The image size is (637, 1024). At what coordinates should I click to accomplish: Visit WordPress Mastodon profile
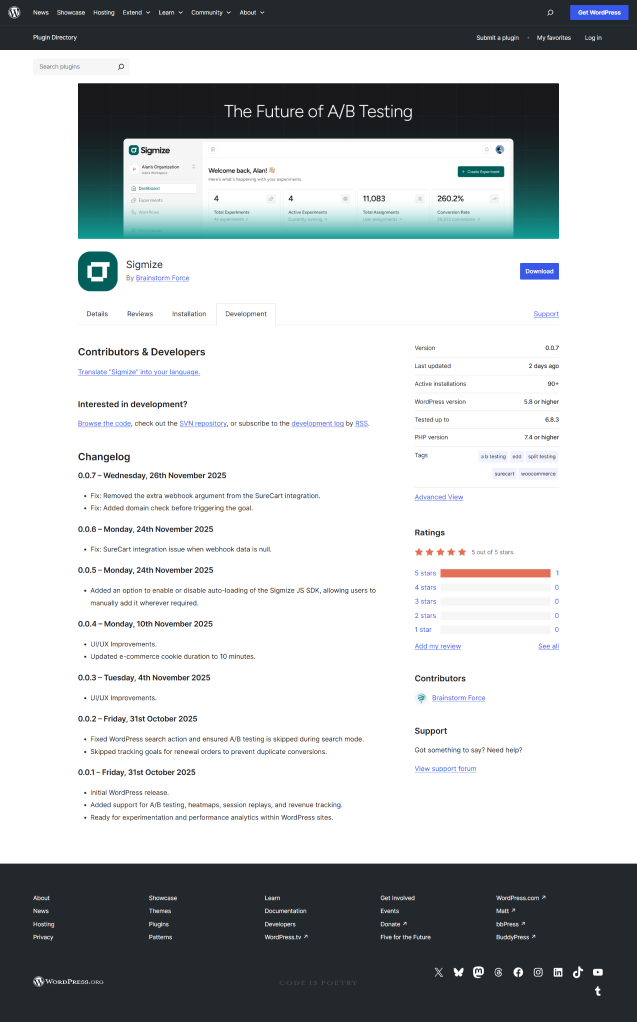(x=478, y=972)
